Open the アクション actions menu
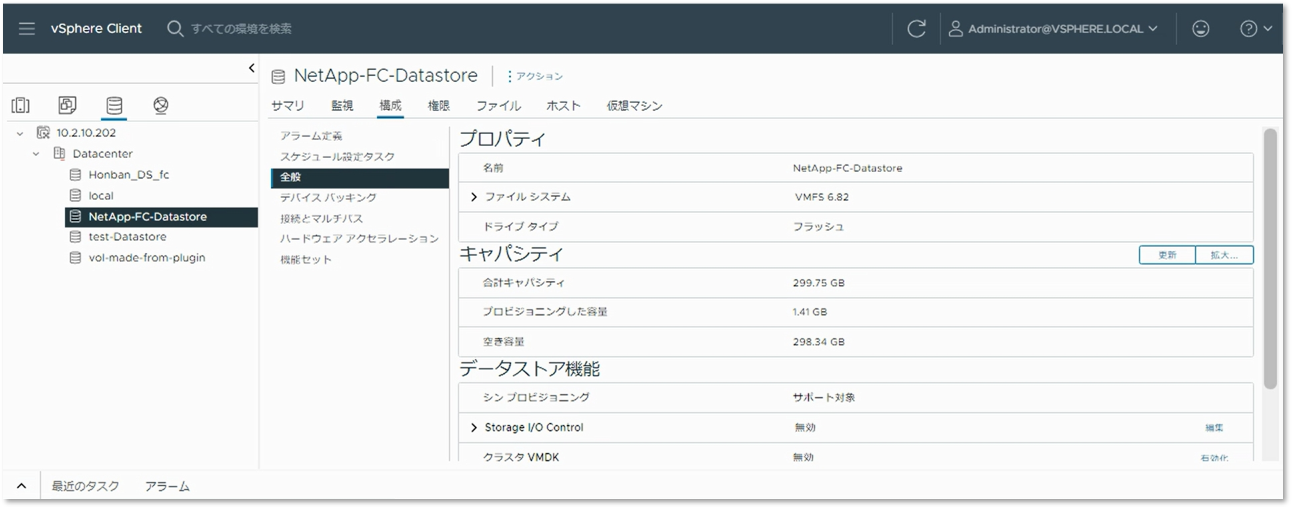This screenshot has width=1292, height=508. click(536, 76)
